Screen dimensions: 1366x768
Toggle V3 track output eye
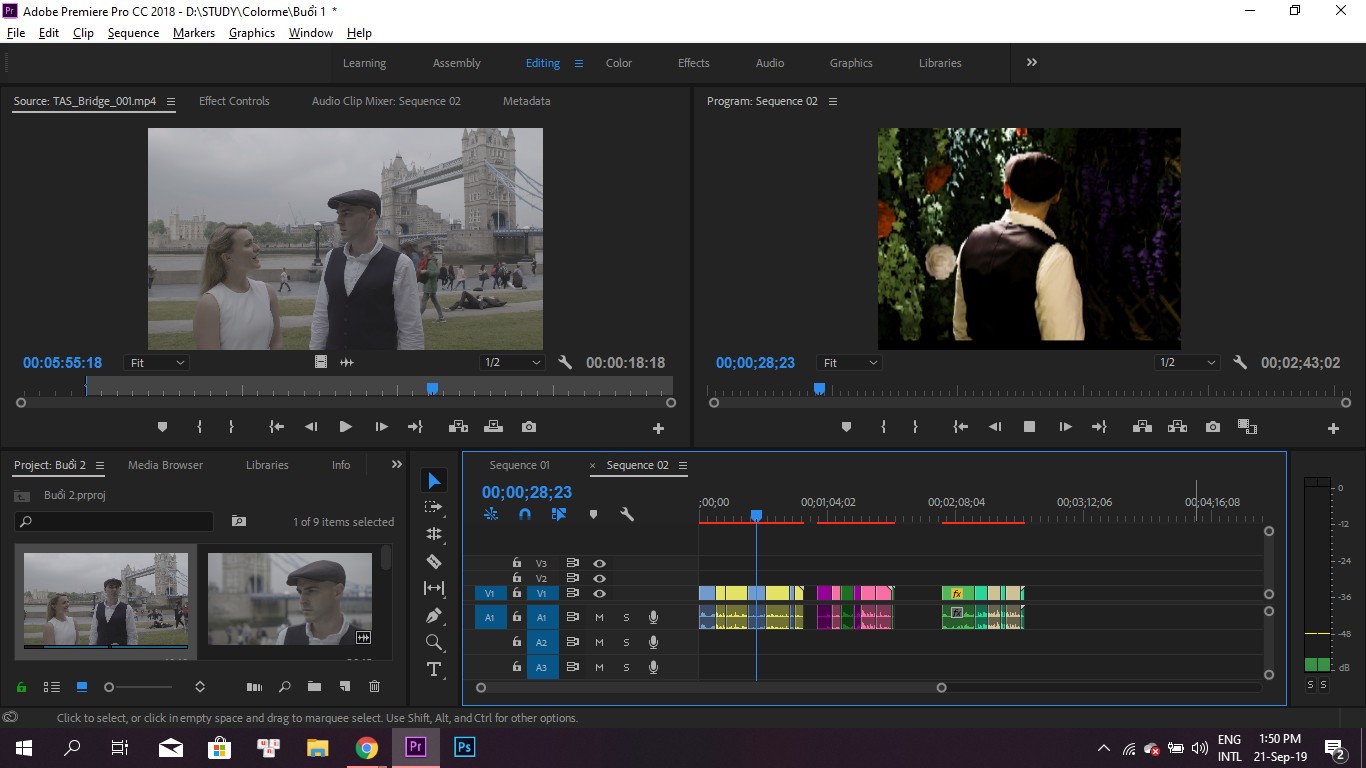[599, 563]
